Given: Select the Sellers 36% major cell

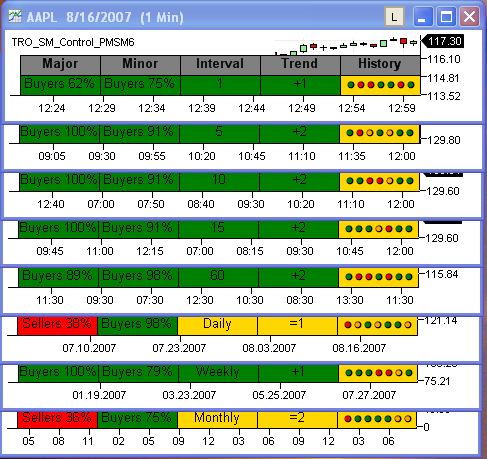Looking at the screenshot, I should [x=57, y=419].
